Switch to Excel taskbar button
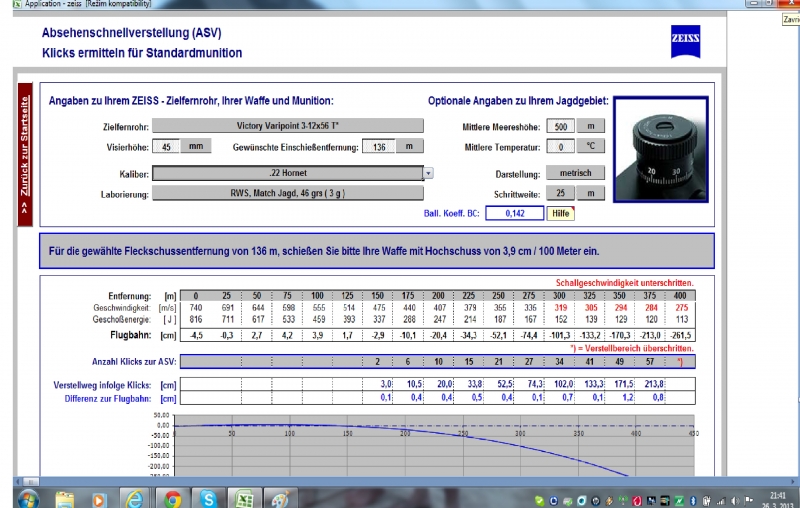Viewport: 800px width, 508px height. [x=244, y=499]
